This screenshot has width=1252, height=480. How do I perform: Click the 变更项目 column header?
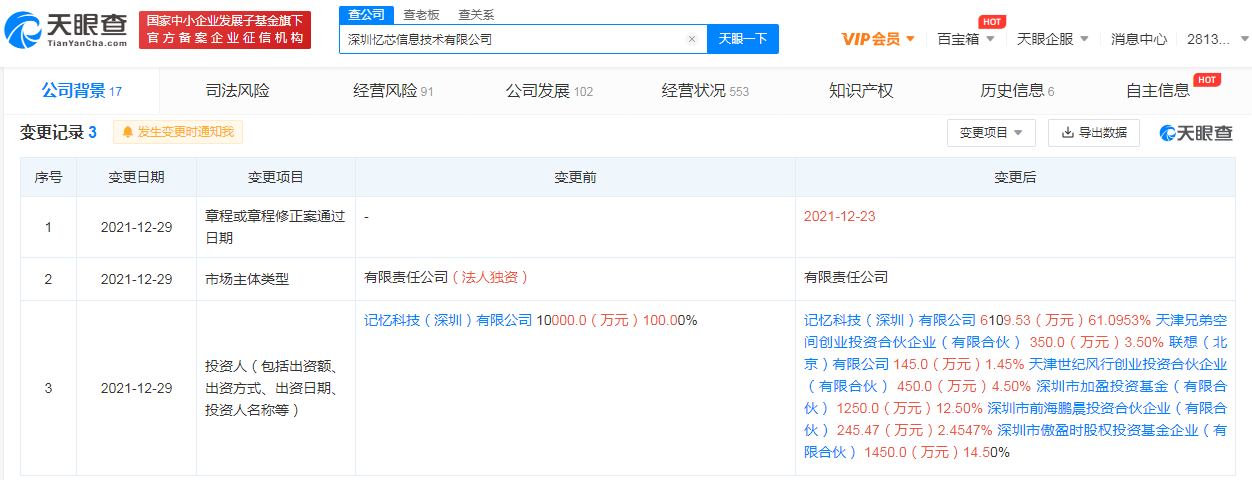point(275,177)
